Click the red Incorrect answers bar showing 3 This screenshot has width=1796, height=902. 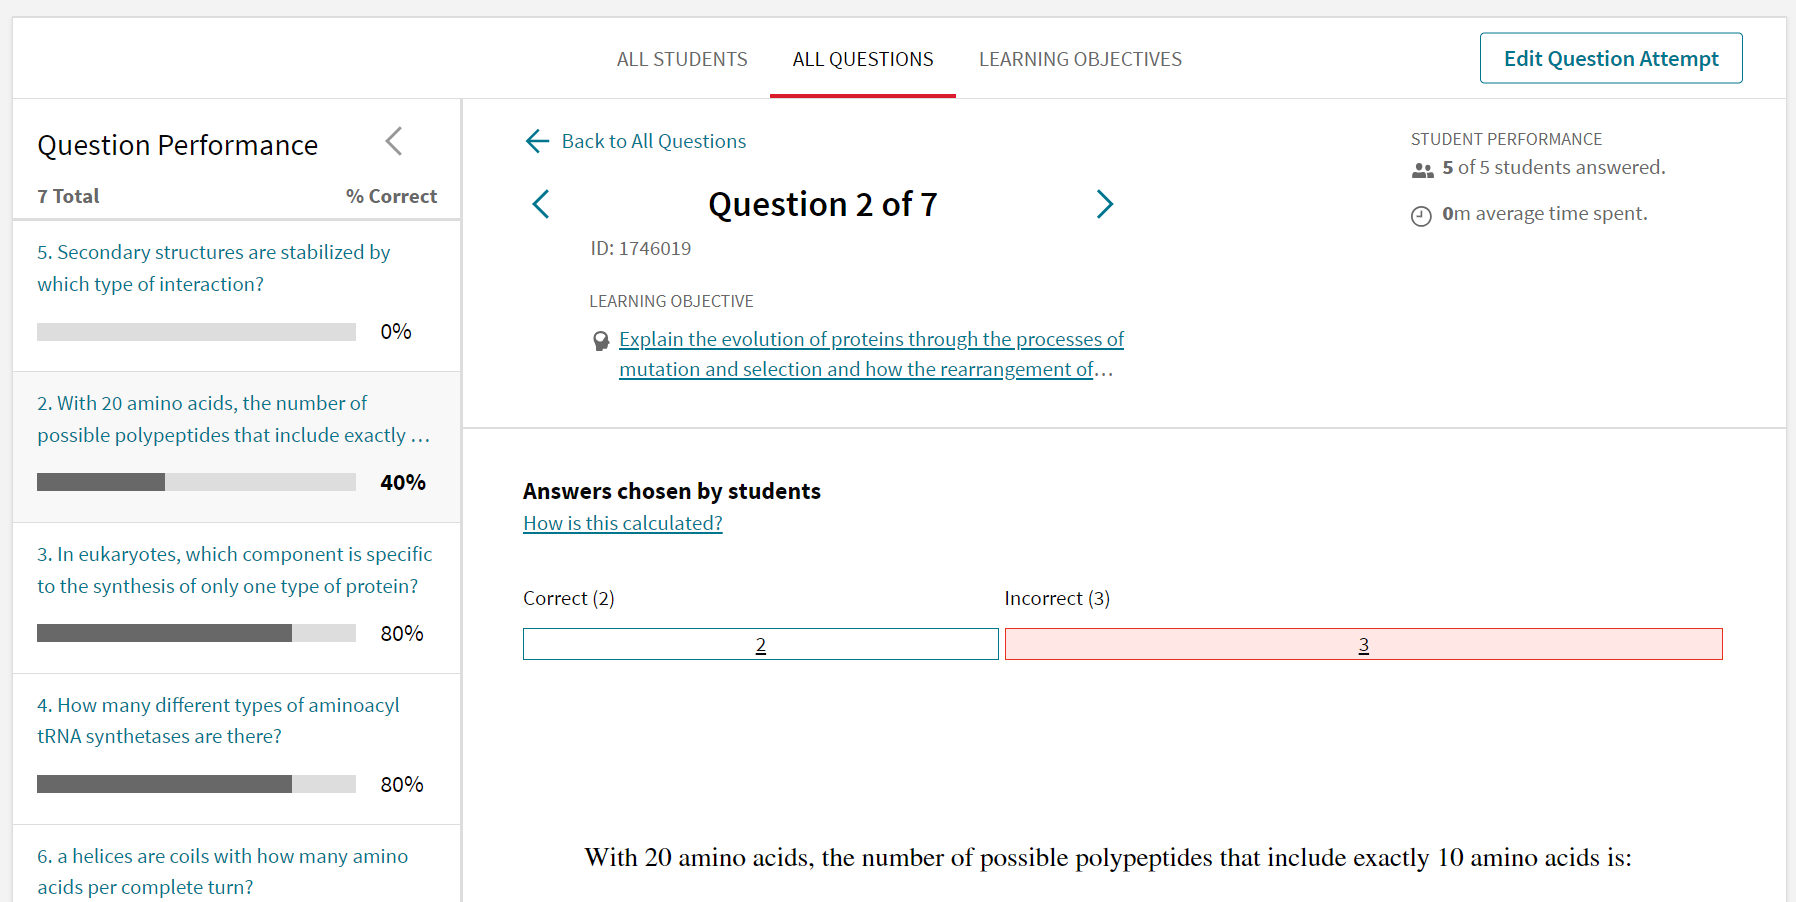[1363, 644]
